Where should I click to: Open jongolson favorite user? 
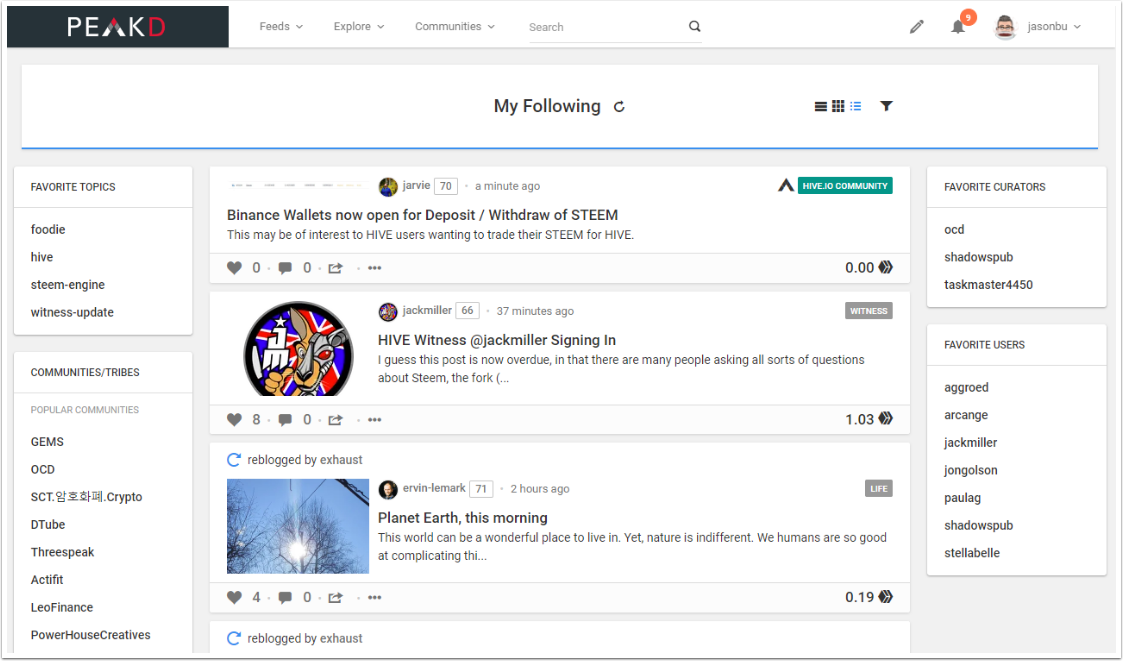970,471
